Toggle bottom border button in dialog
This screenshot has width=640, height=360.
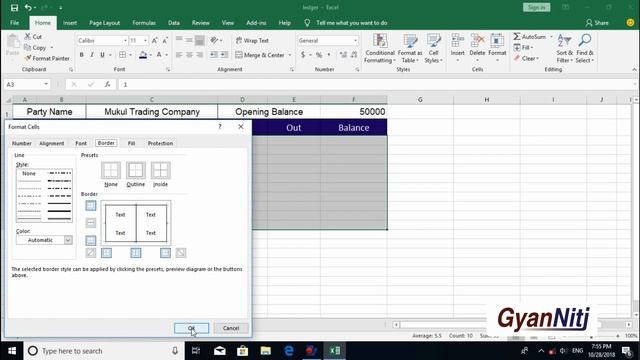(x=91, y=240)
